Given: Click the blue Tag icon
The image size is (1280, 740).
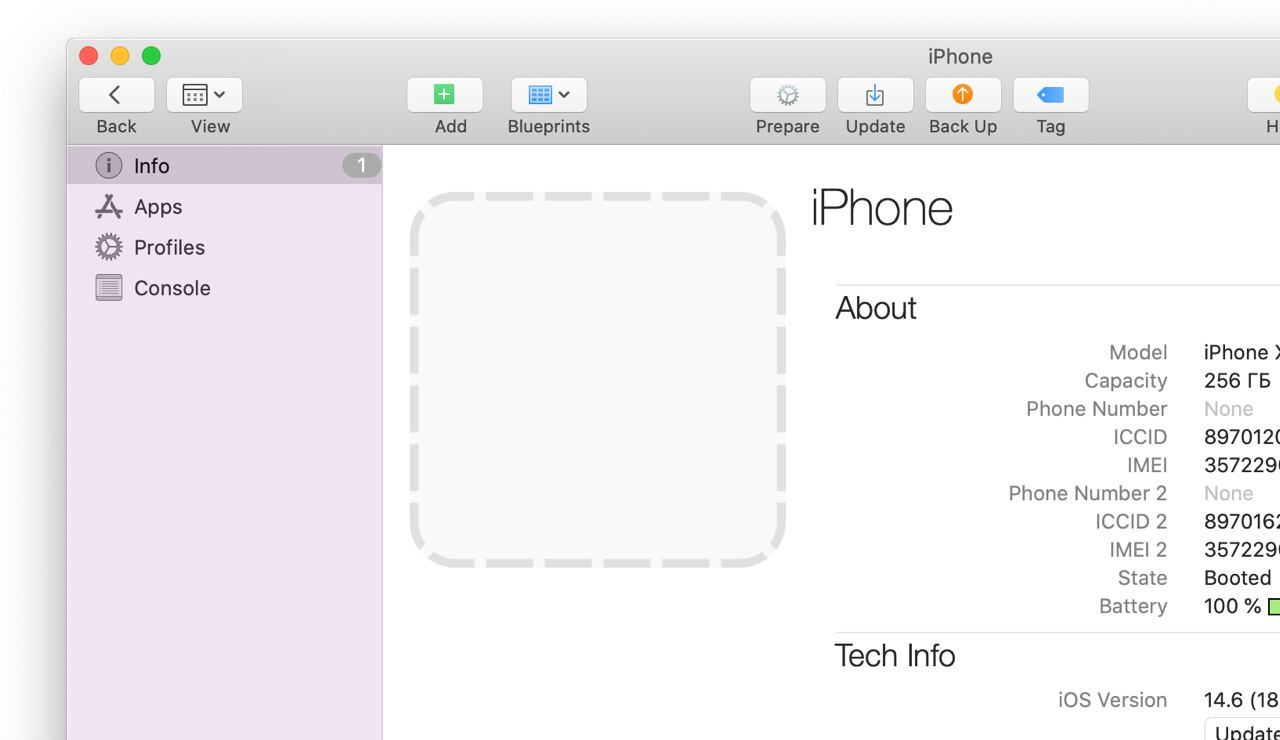Looking at the screenshot, I should pos(1051,95).
